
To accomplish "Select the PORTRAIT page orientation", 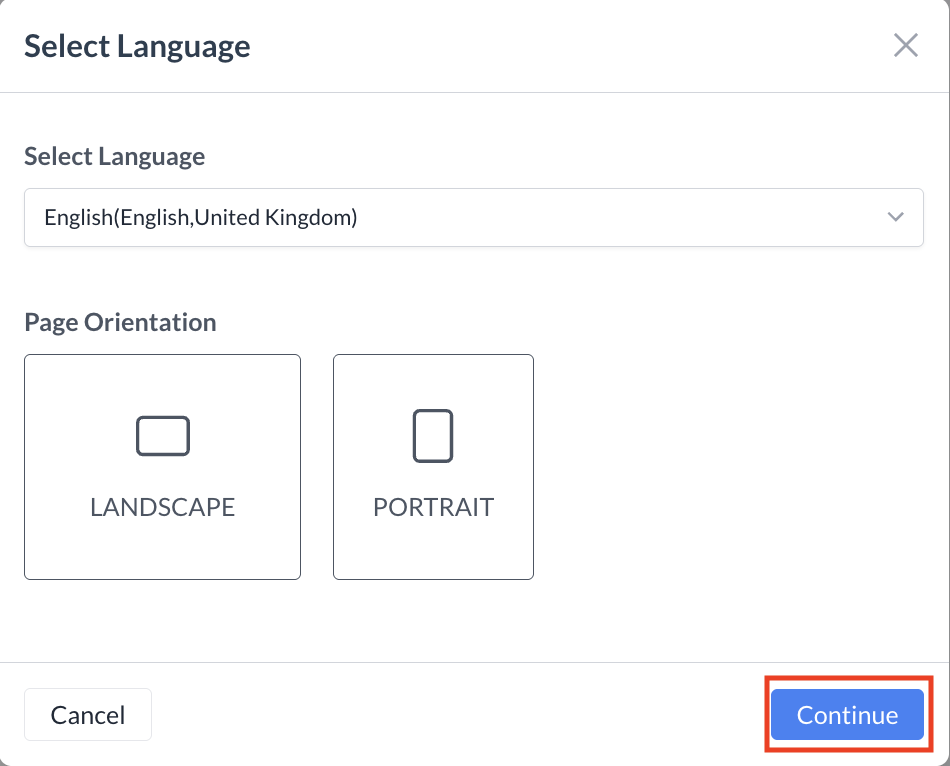I will [433, 466].
